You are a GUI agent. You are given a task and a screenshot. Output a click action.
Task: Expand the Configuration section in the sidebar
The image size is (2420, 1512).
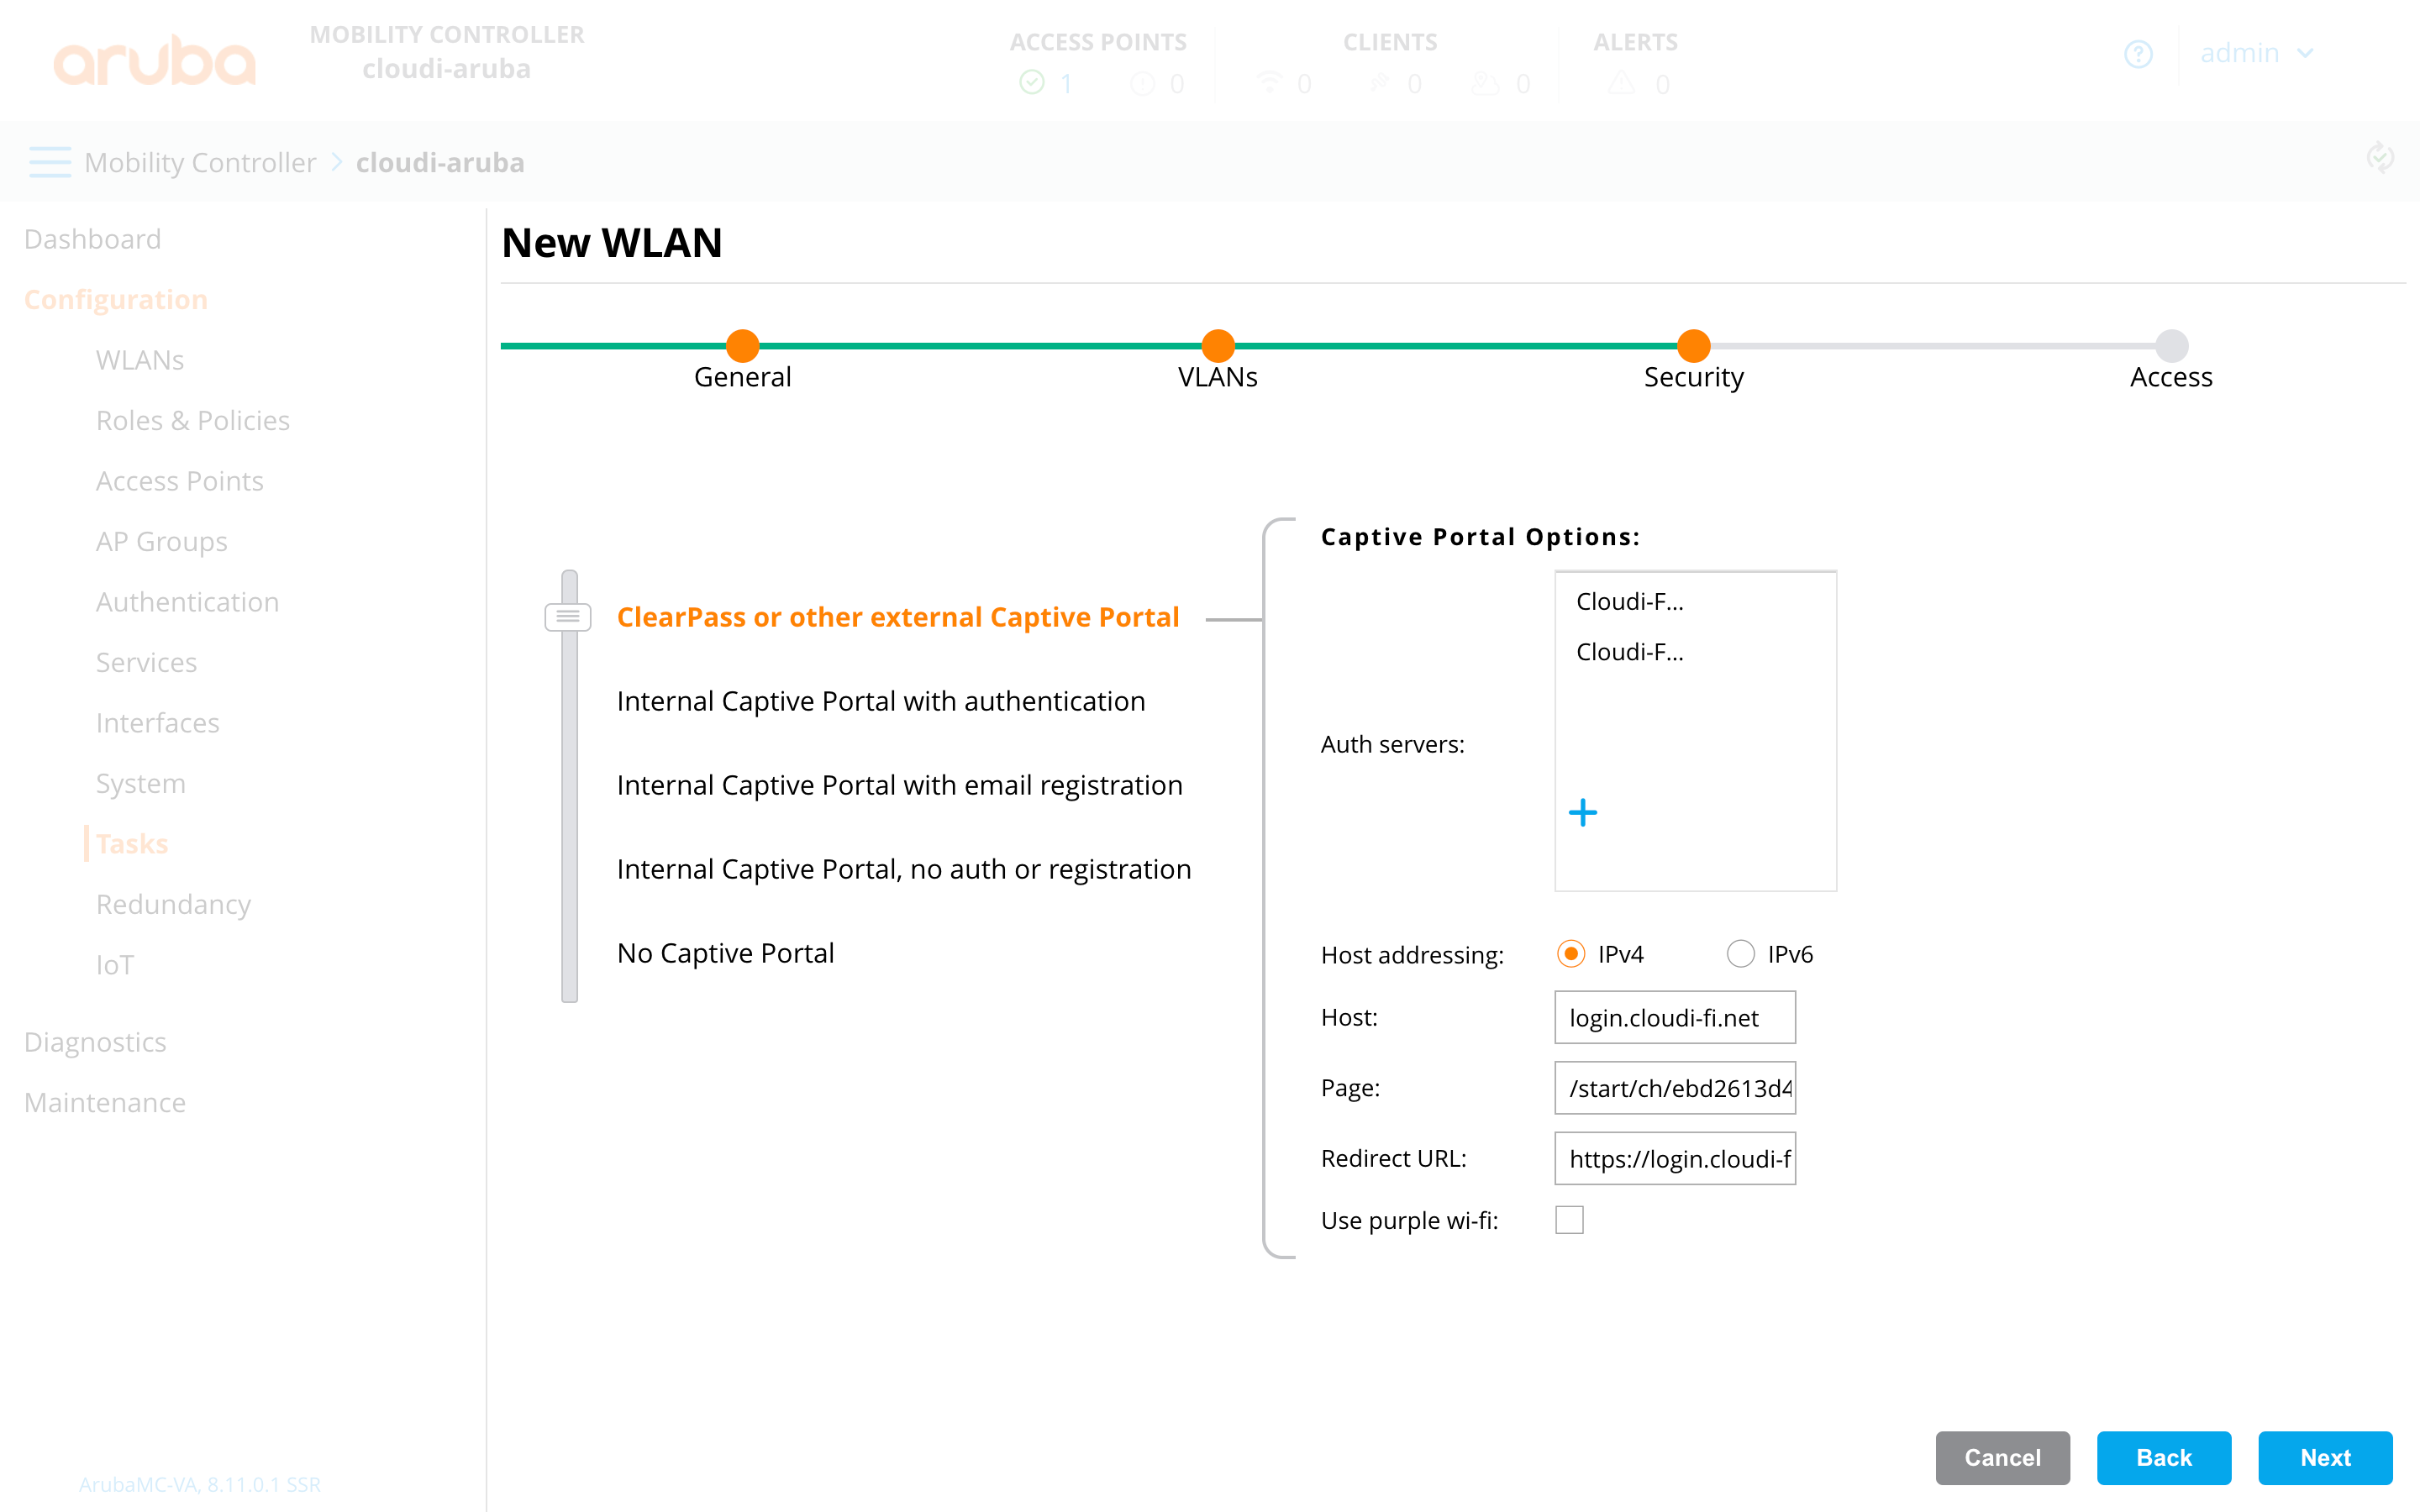click(115, 298)
